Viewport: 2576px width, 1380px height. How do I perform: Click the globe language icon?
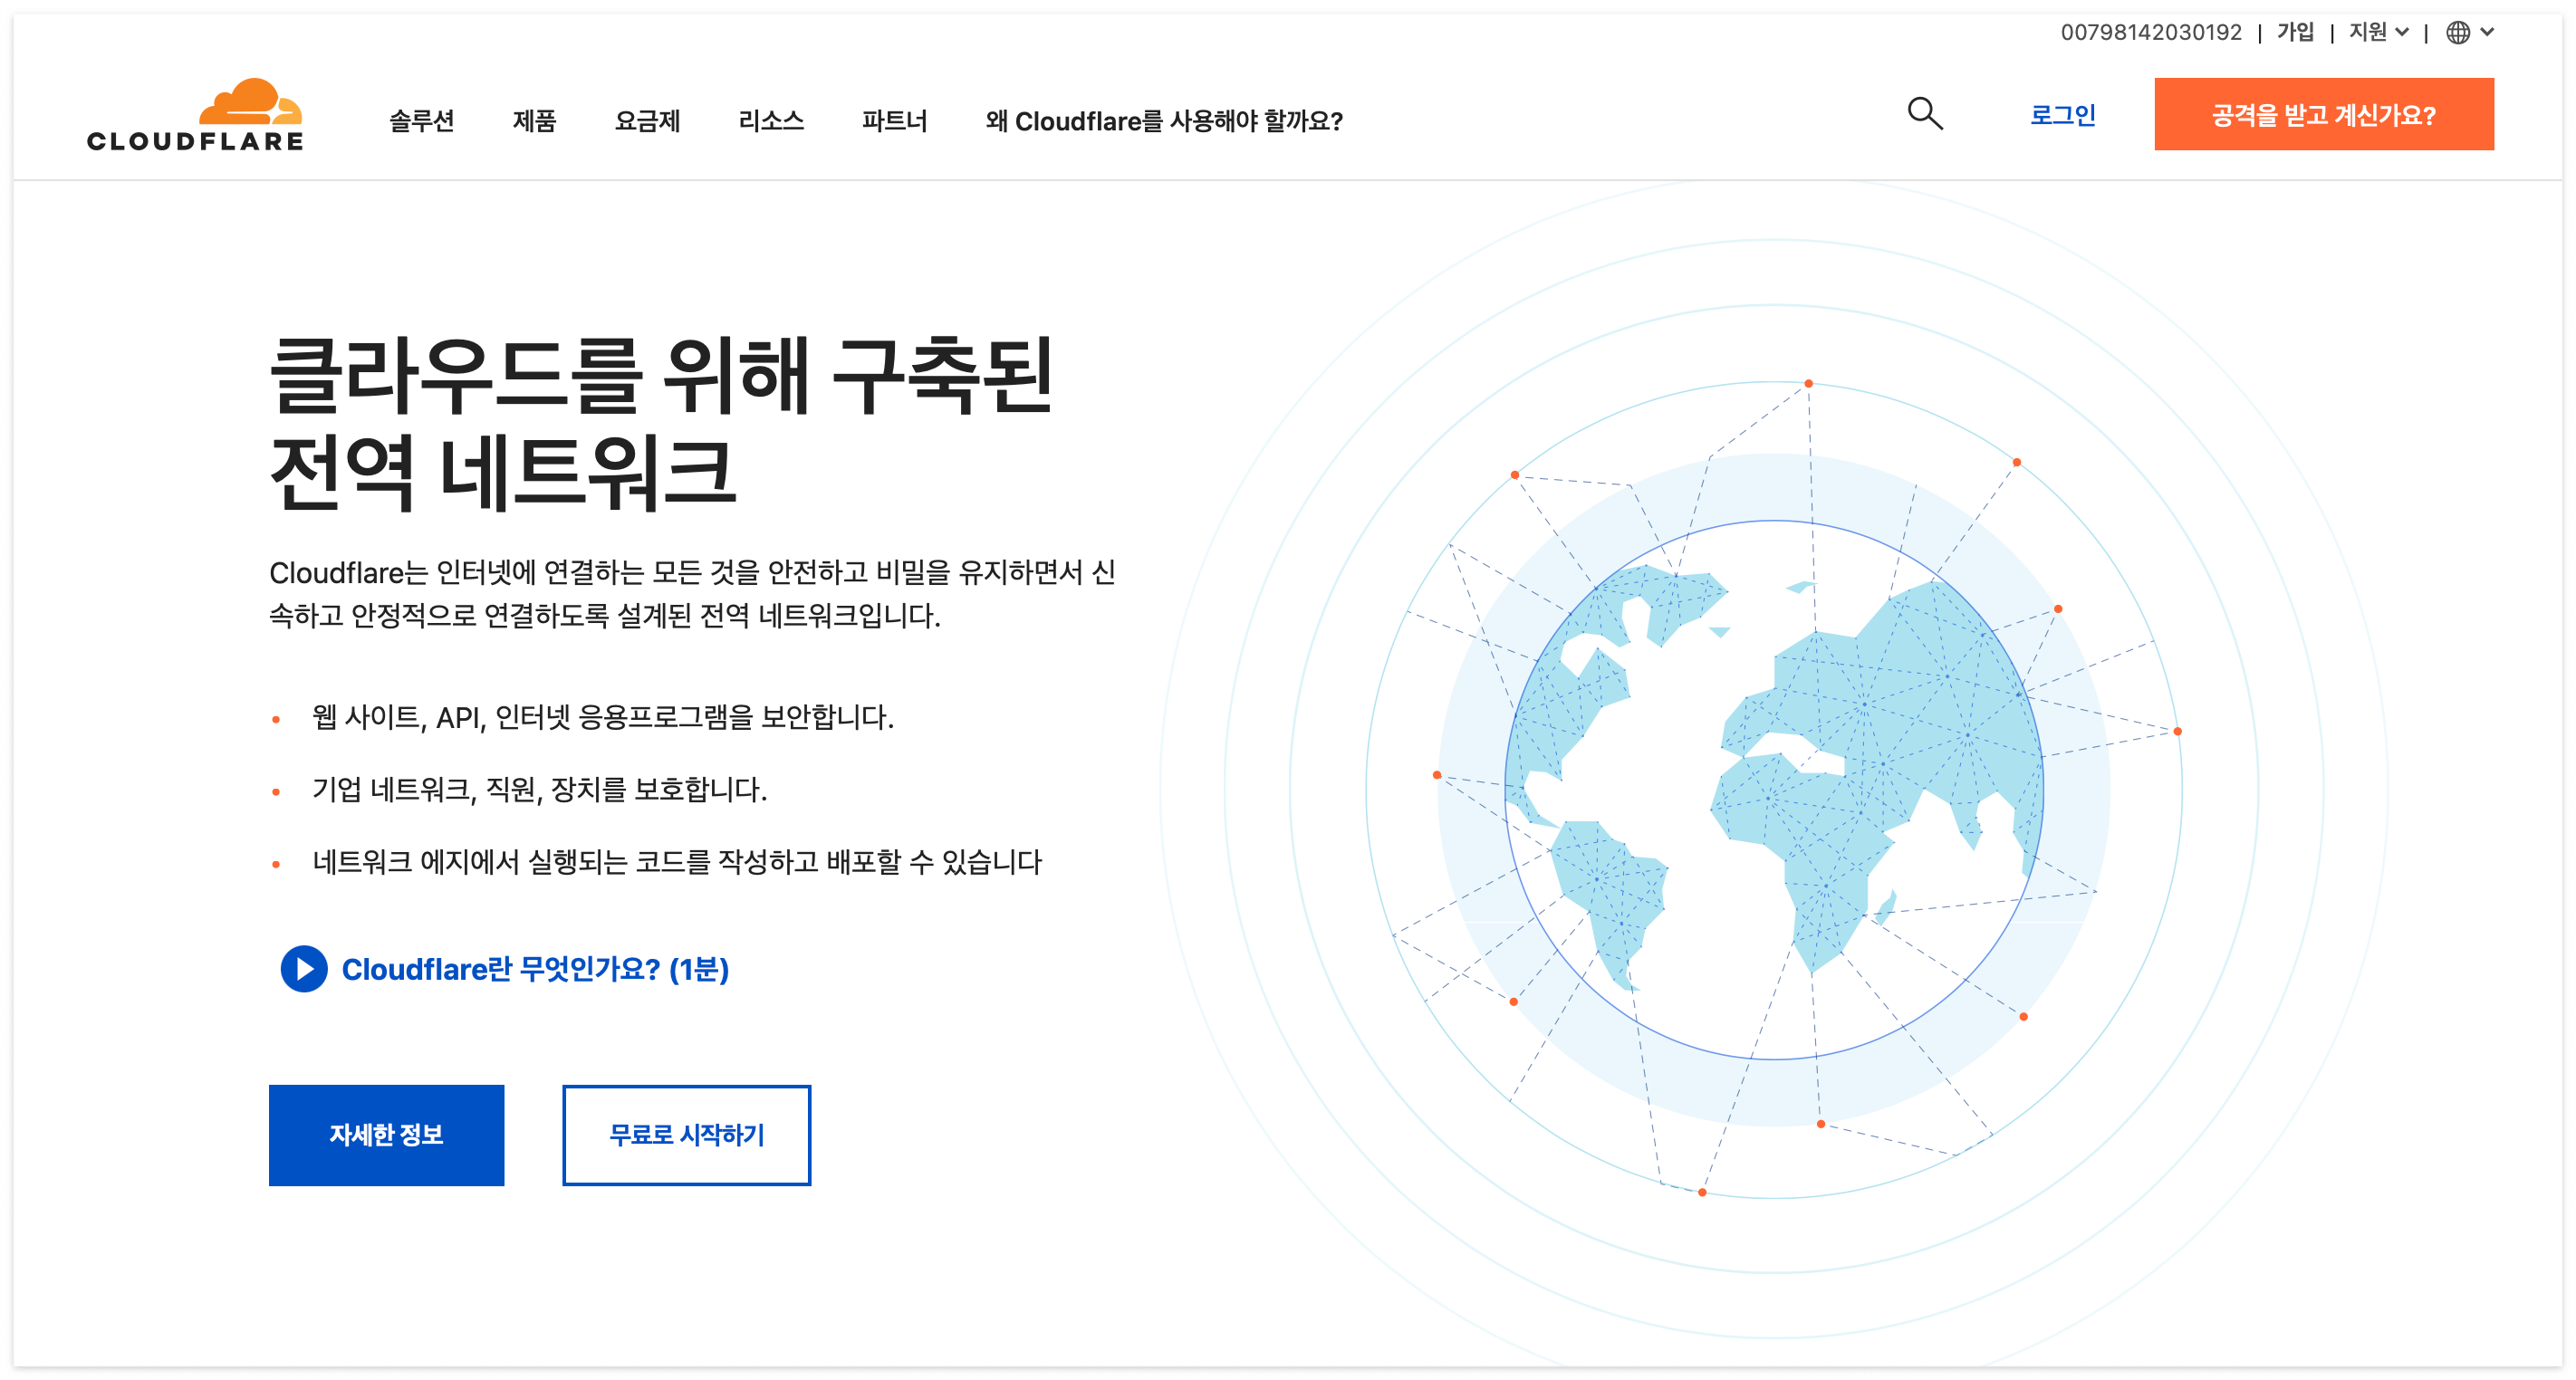click(x=2457, y=33)
